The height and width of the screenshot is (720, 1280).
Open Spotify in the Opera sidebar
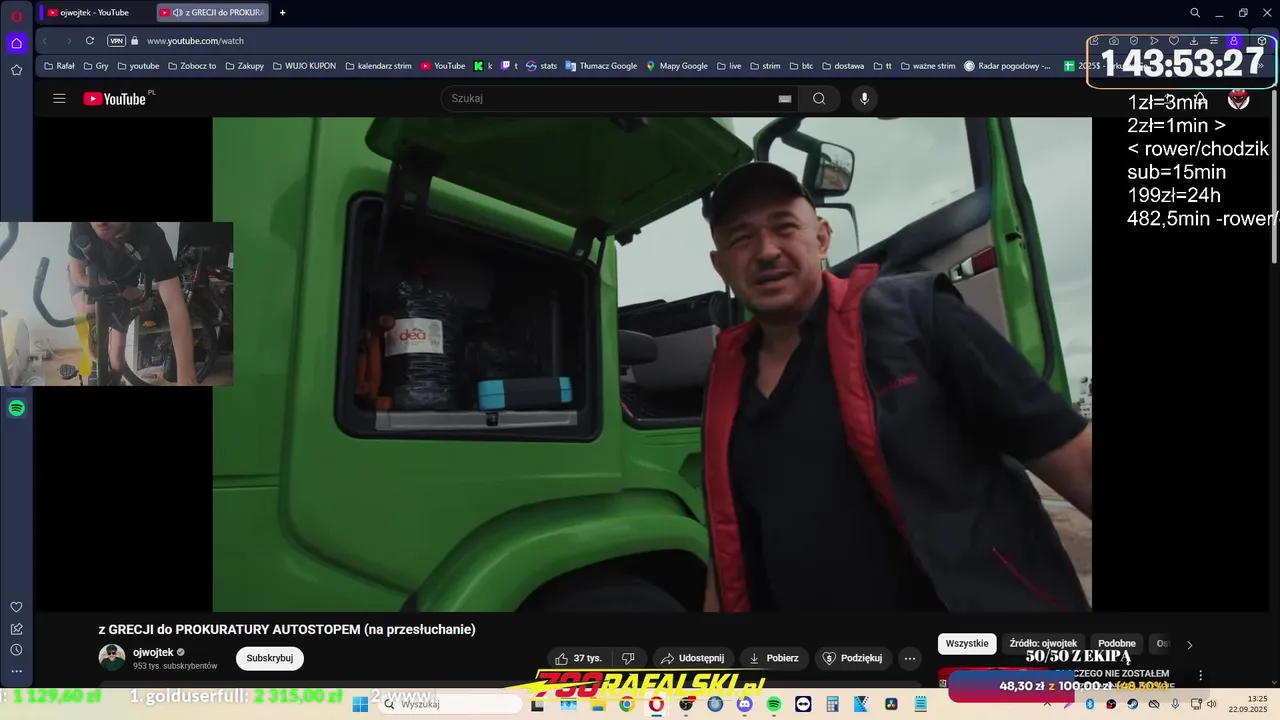tap(16, 408)
